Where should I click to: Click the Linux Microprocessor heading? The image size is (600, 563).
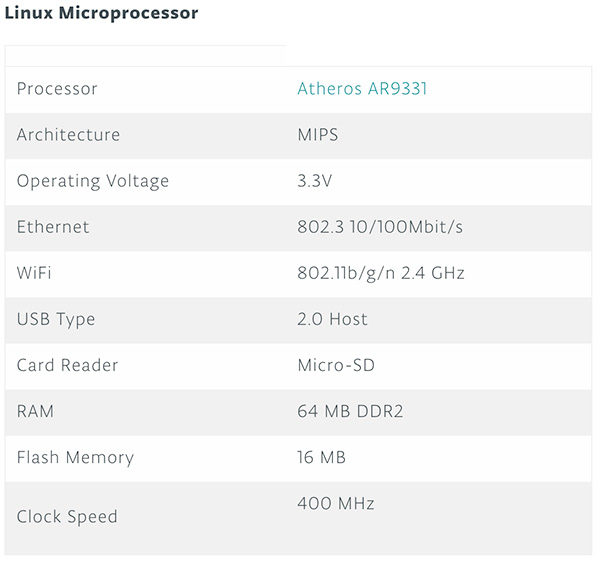[x=101, y=14]
